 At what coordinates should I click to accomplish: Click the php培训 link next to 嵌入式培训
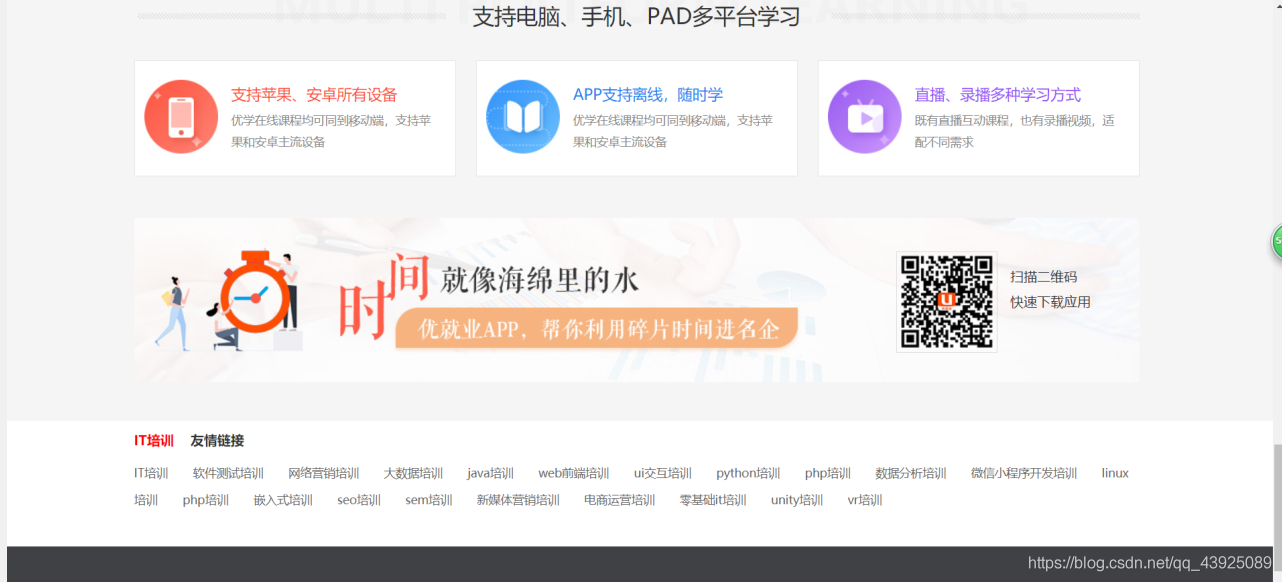point(206,501)
